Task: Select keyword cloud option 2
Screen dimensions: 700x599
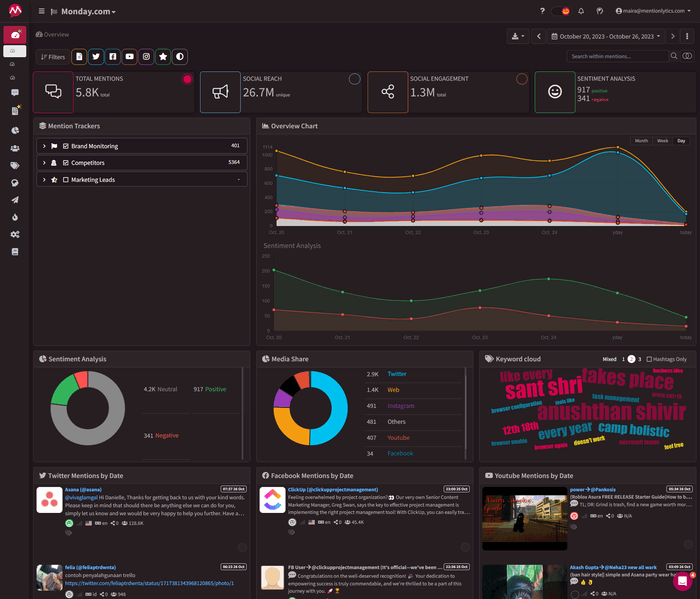Action: coord(631,359)
